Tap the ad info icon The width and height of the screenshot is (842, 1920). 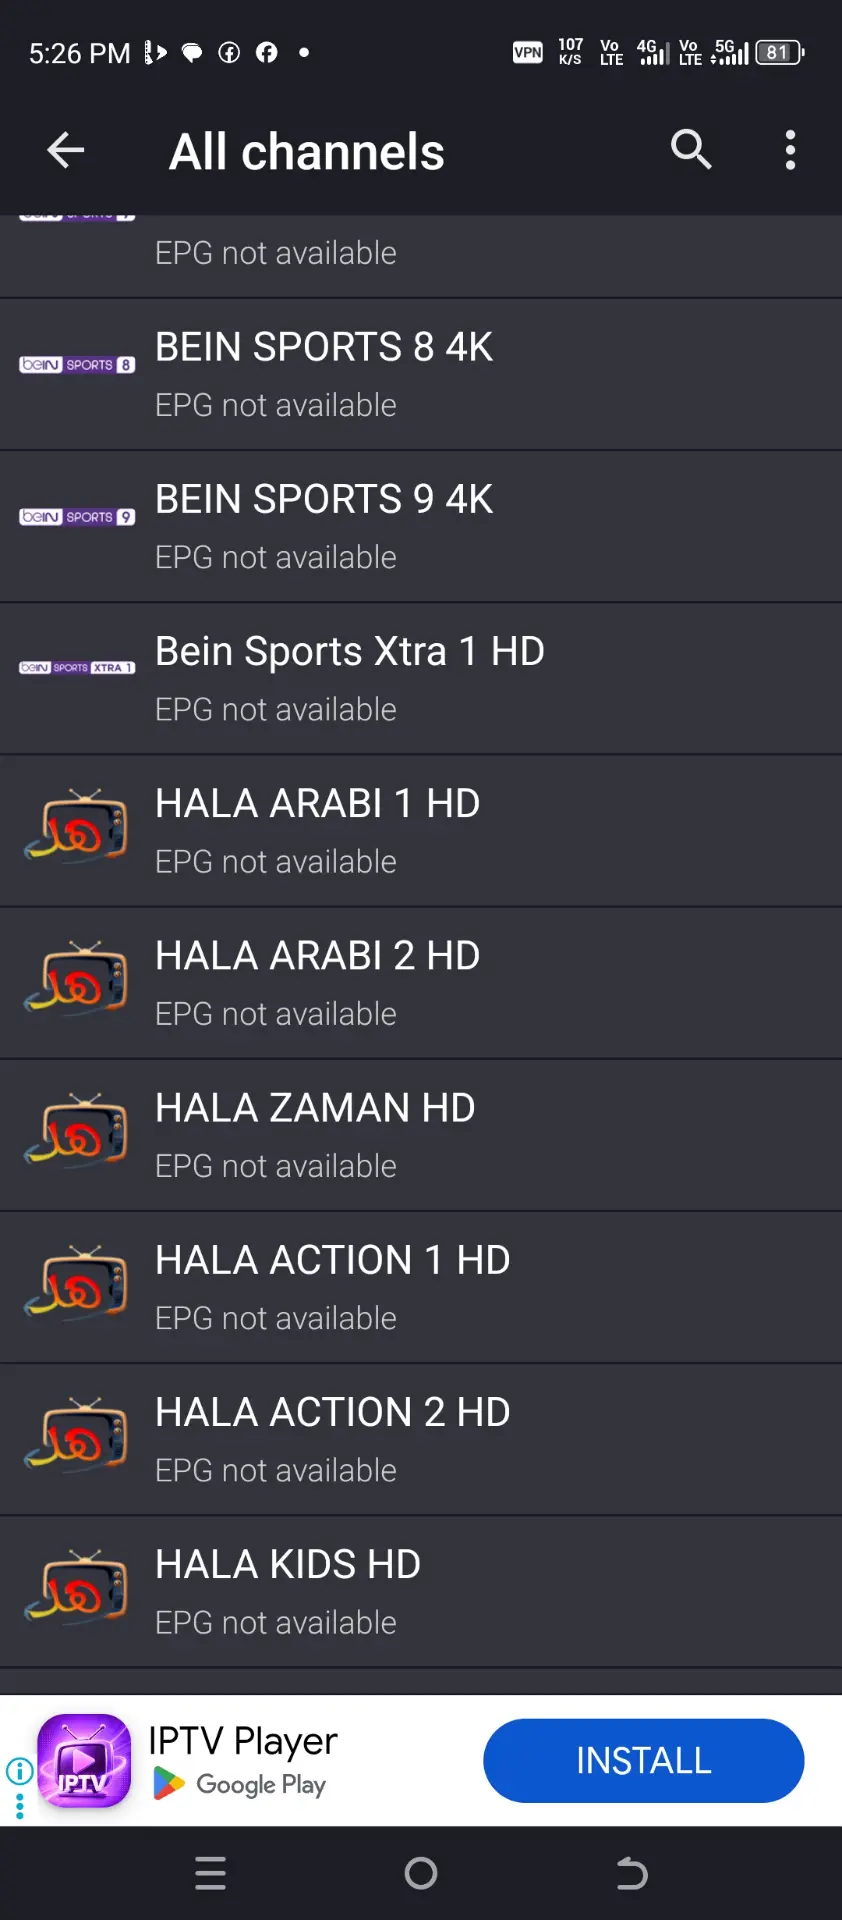pos(20,1771)
